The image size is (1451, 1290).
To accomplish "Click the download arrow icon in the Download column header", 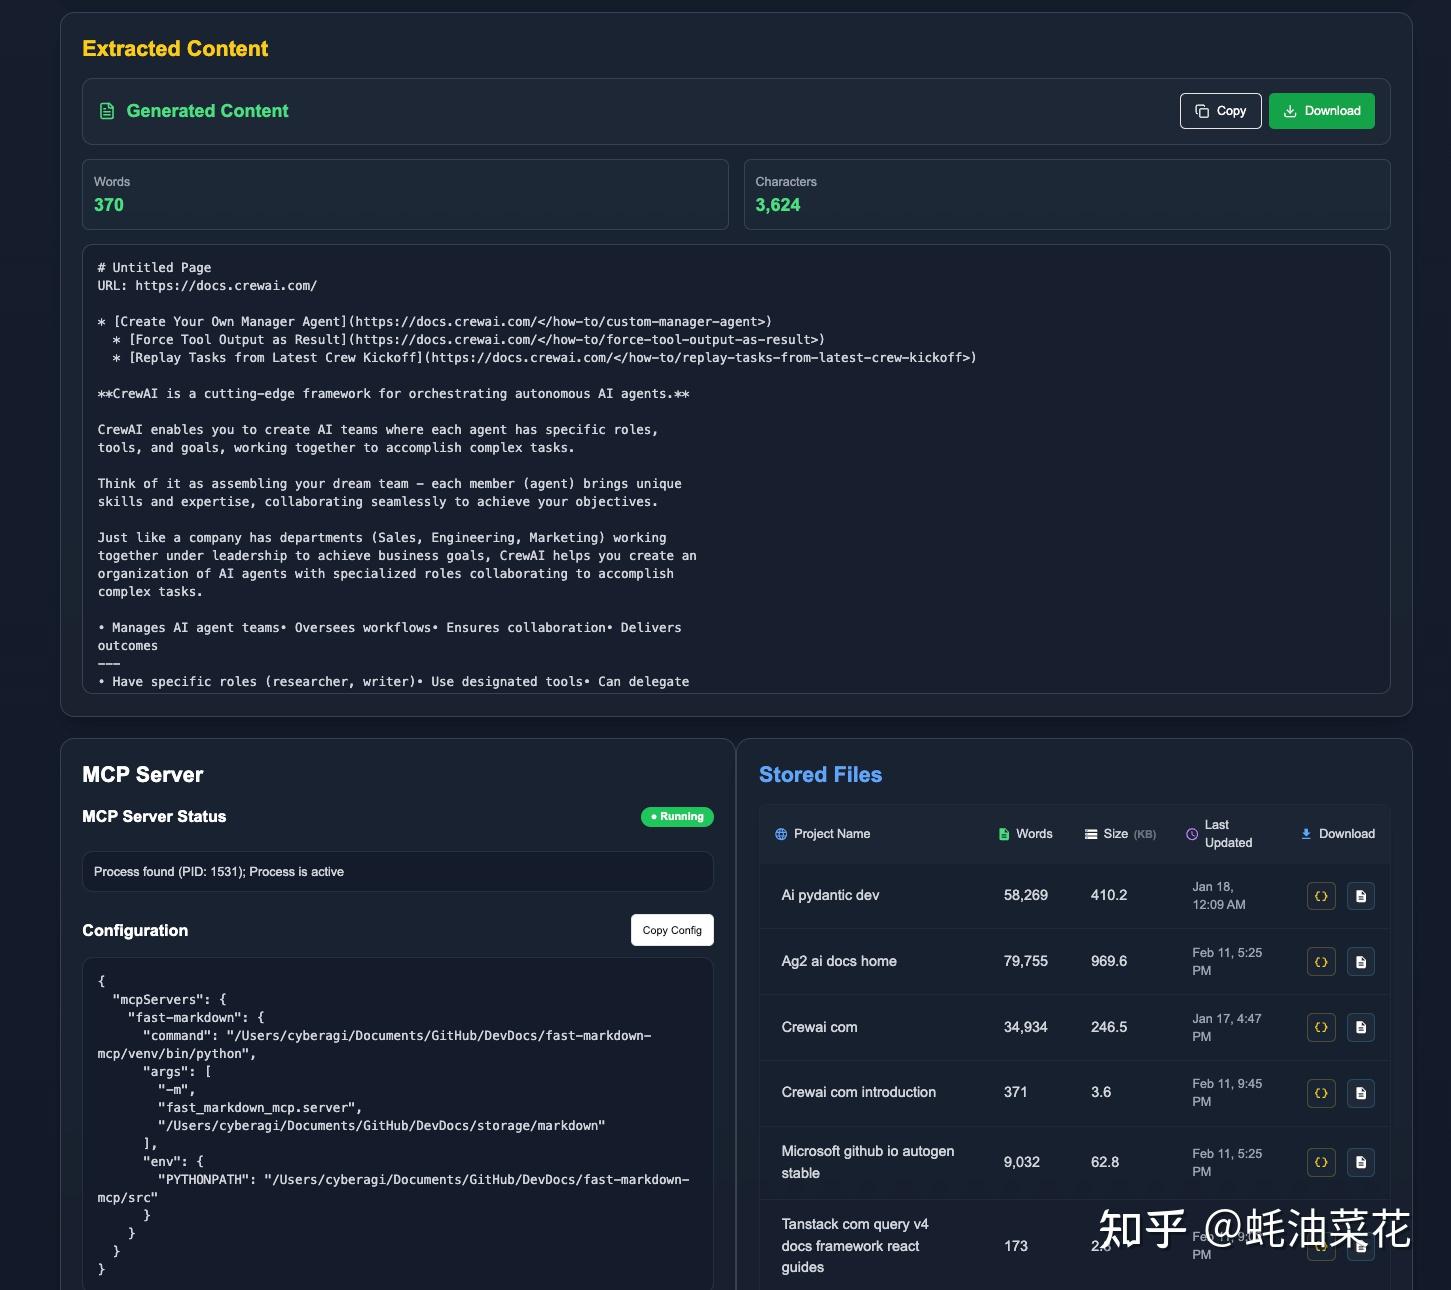I will coord(1305,833).
